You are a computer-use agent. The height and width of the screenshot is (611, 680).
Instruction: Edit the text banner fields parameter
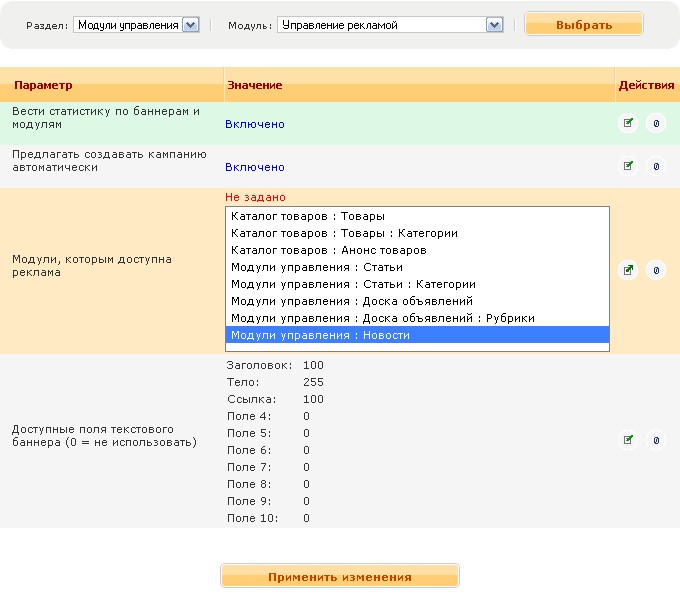628,439
